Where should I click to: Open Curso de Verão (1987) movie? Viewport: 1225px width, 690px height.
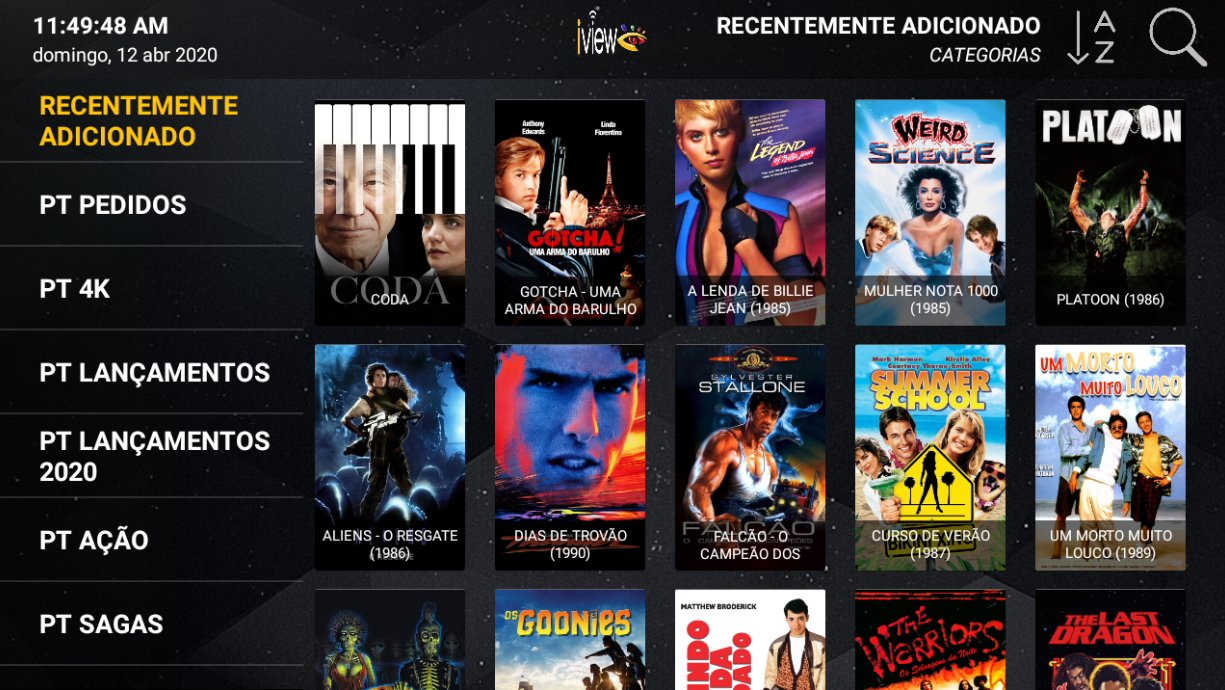tap(930, 458)
